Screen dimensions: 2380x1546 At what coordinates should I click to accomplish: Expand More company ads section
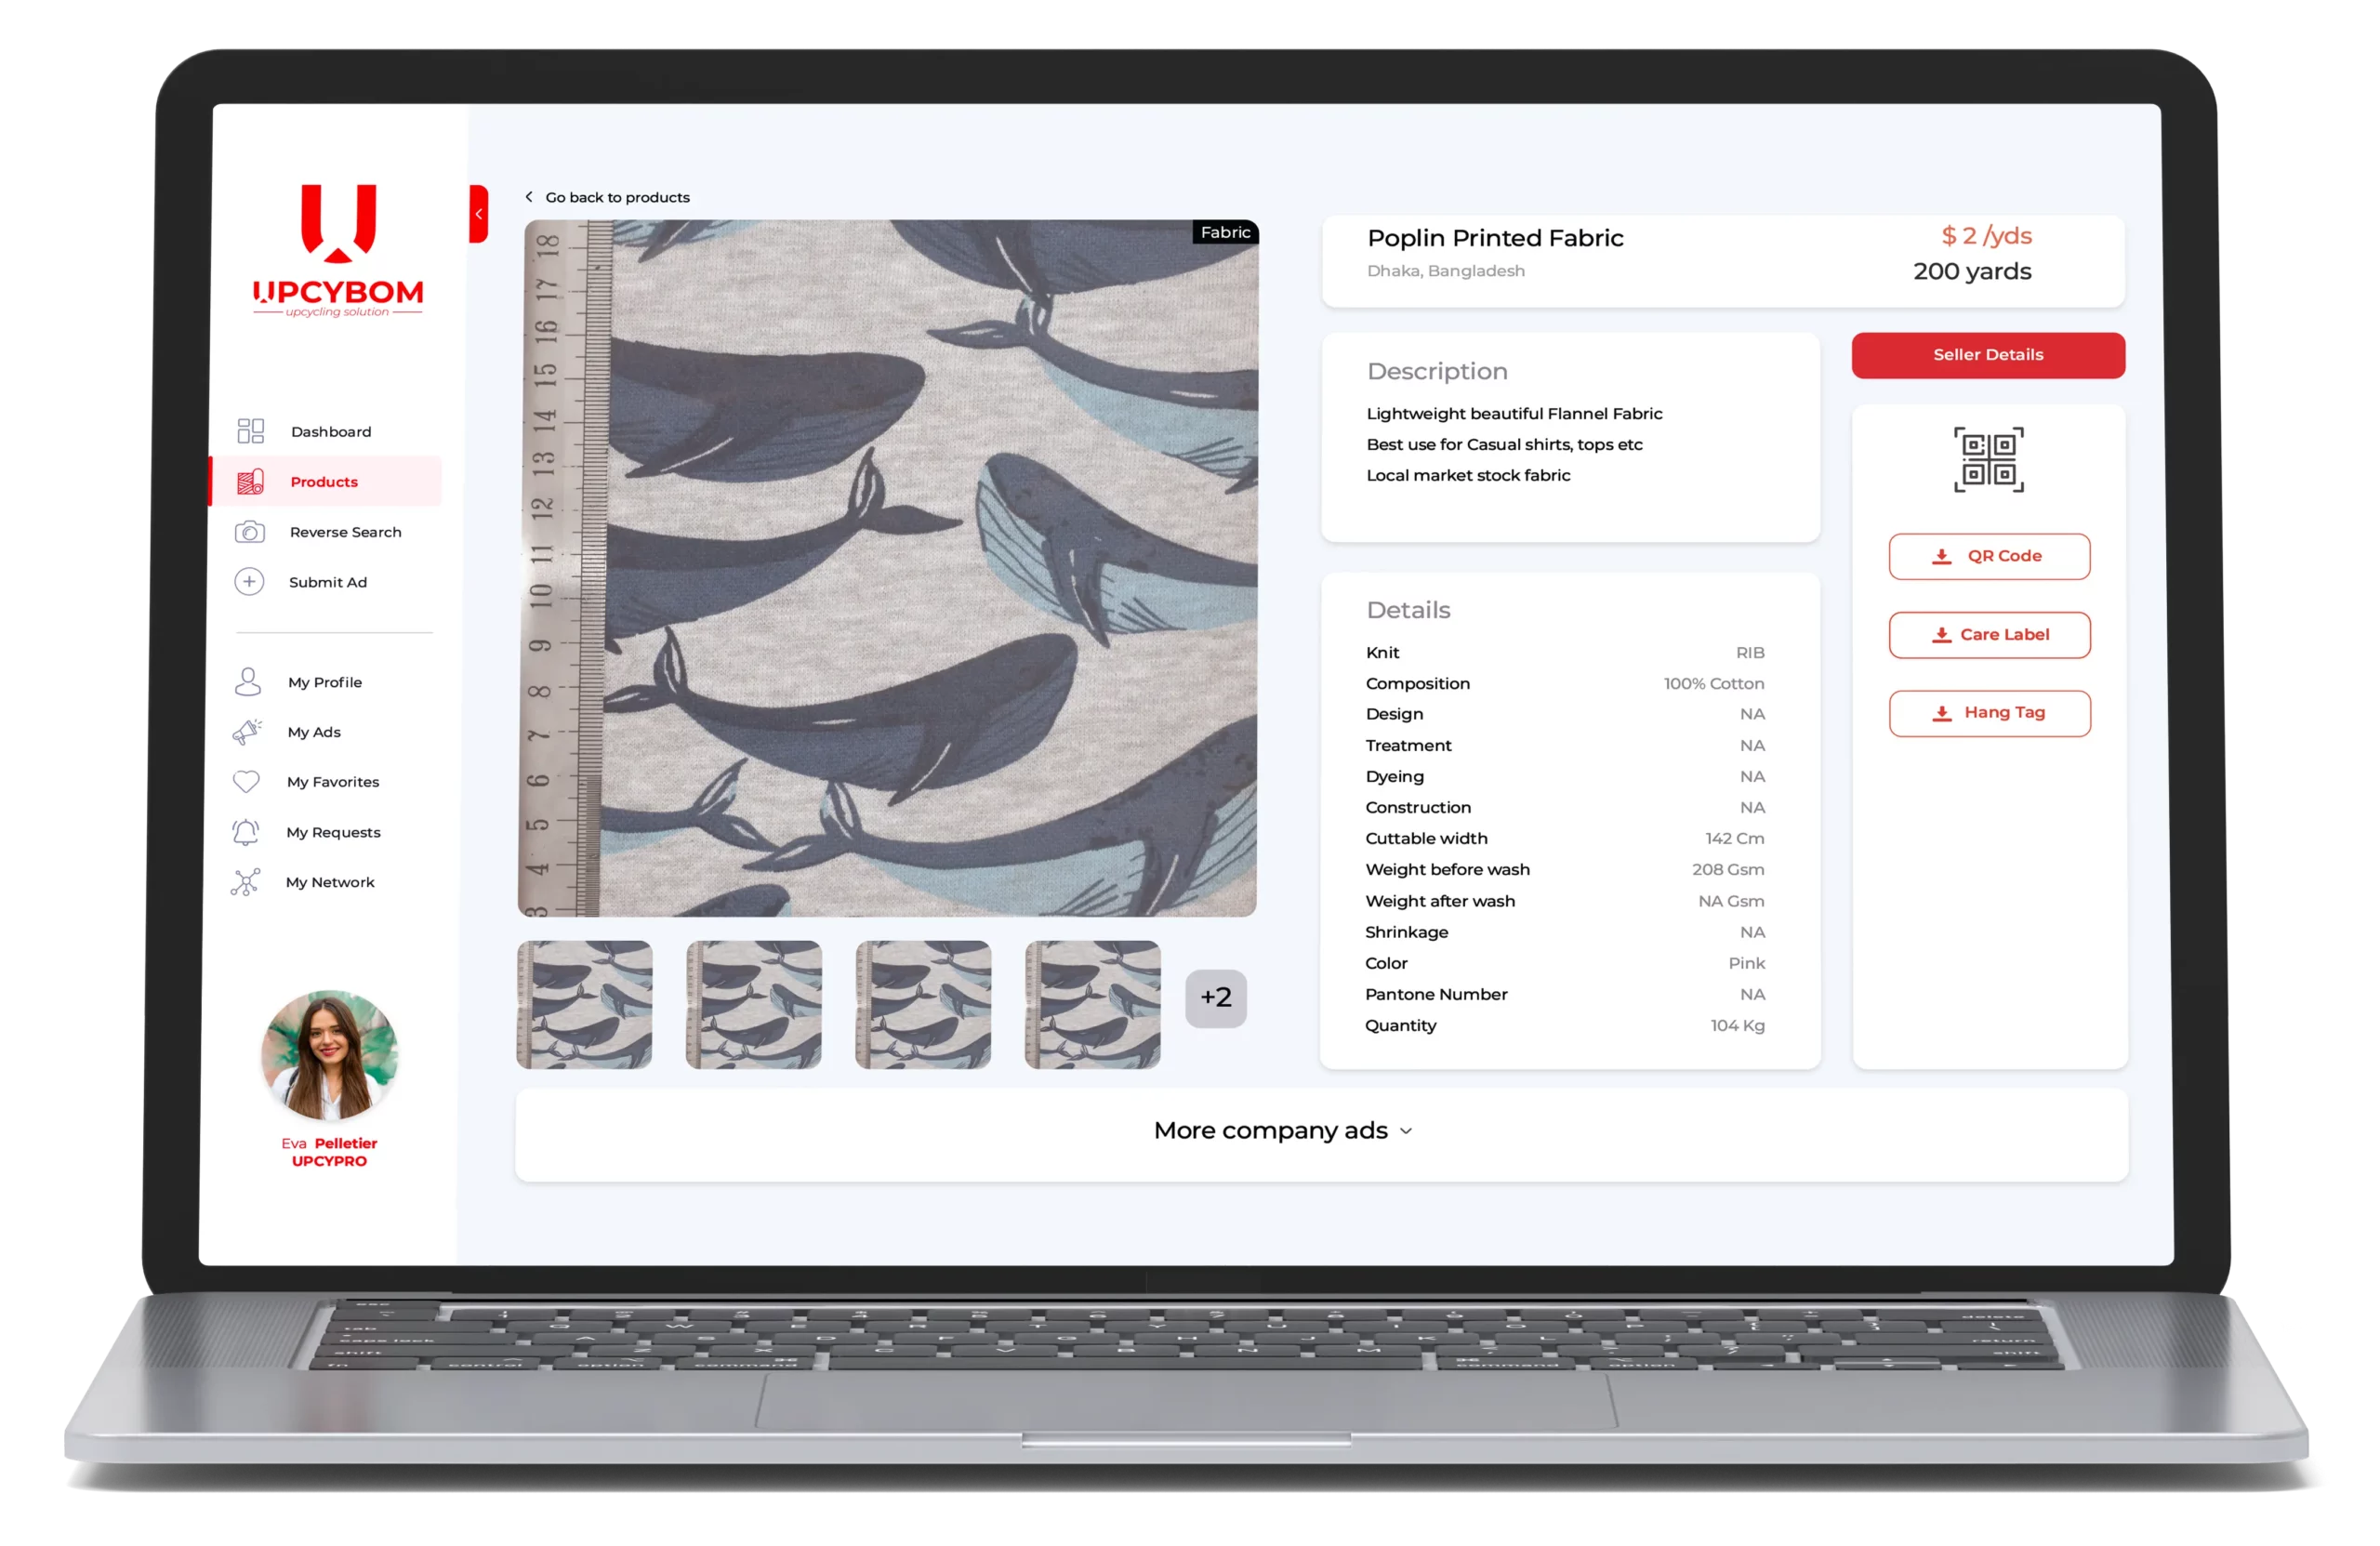point(1283,1131)
